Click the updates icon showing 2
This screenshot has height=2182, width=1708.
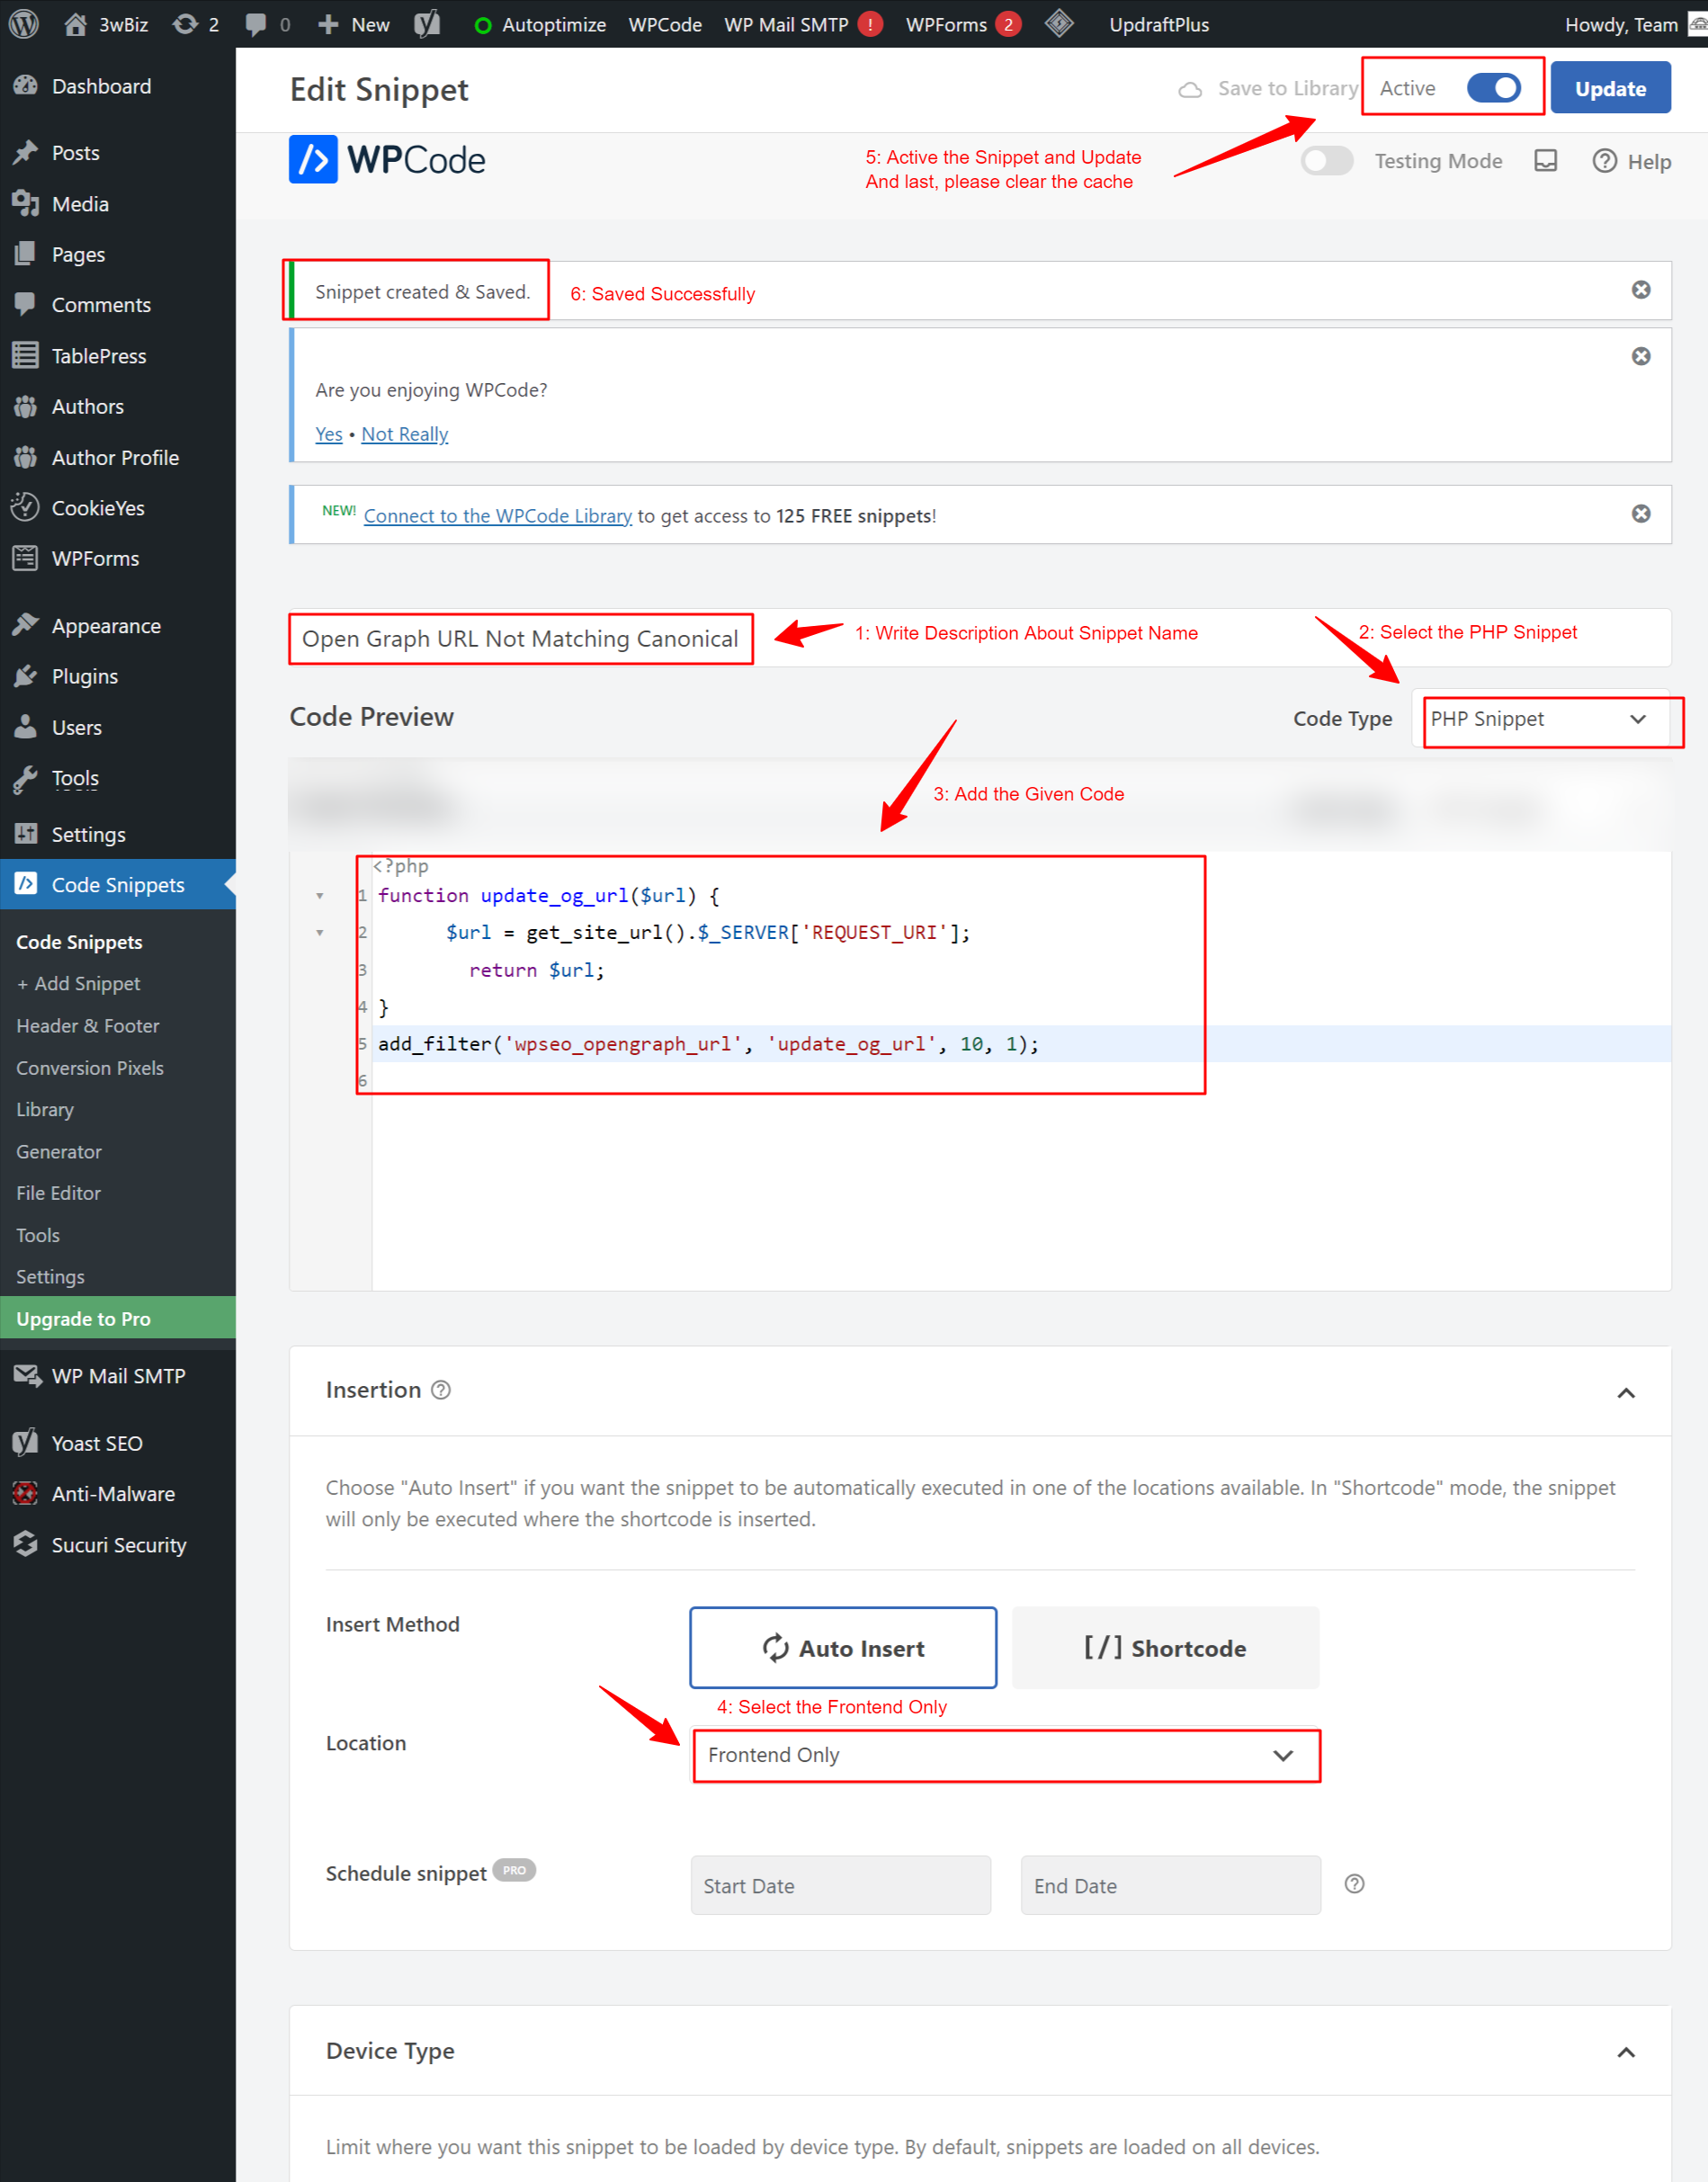pos(195,24)
